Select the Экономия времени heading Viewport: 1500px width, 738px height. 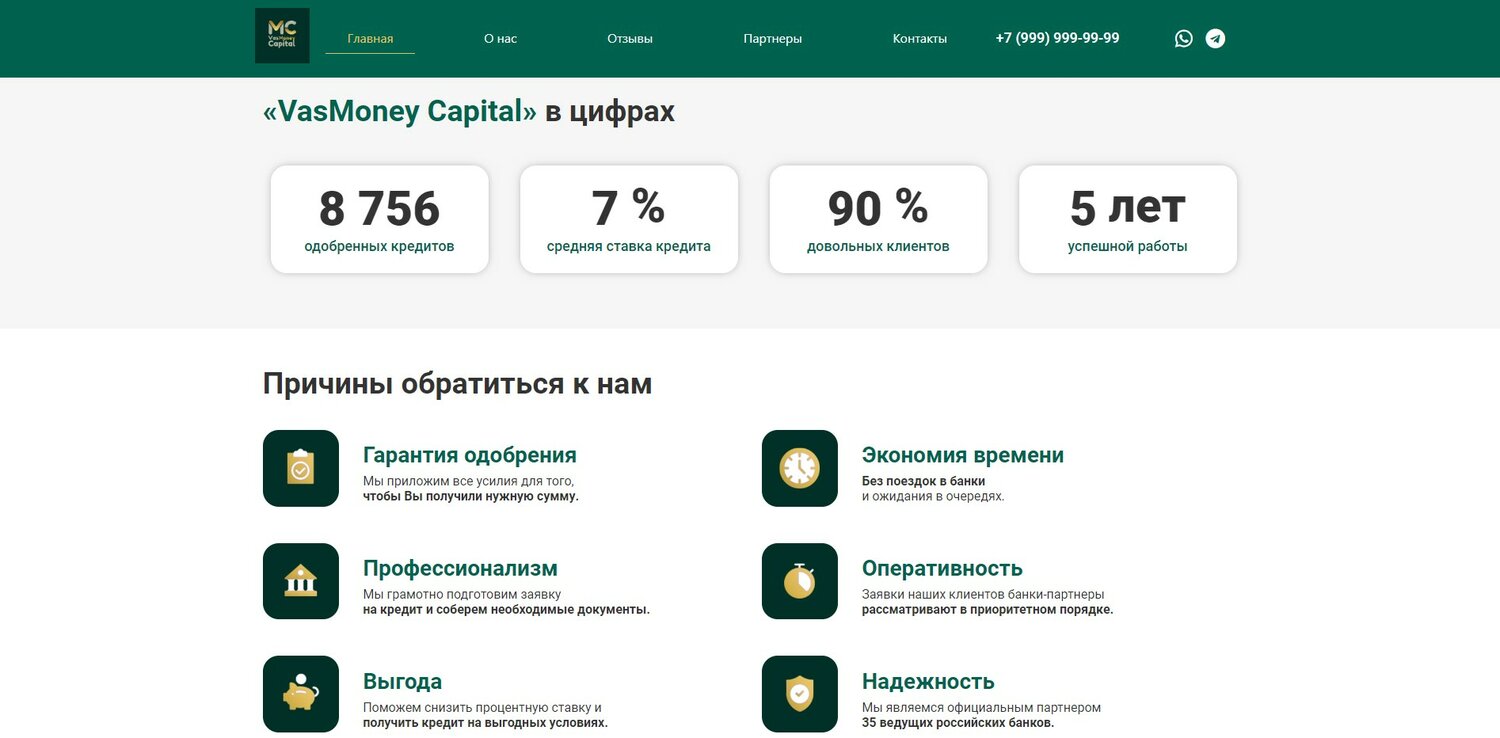(963, 455)
